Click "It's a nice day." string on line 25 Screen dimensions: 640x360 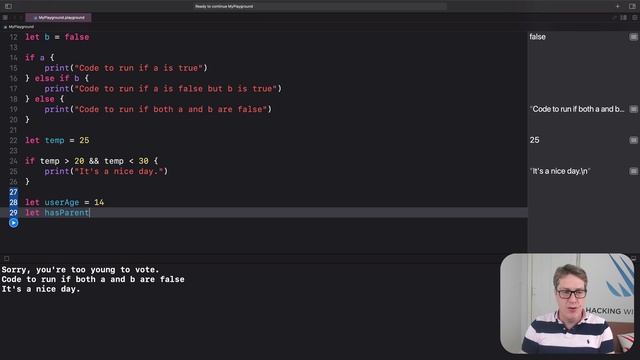119,171
